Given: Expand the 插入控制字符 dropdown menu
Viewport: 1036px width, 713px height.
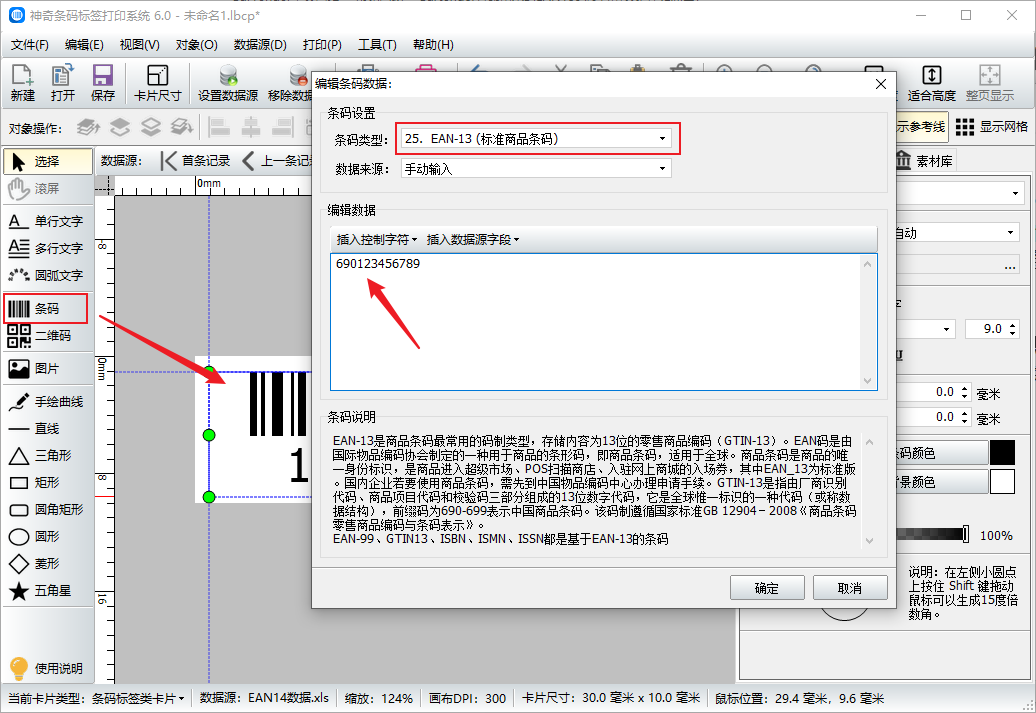Looking at the screenshot, I should (x=377, y=239).
